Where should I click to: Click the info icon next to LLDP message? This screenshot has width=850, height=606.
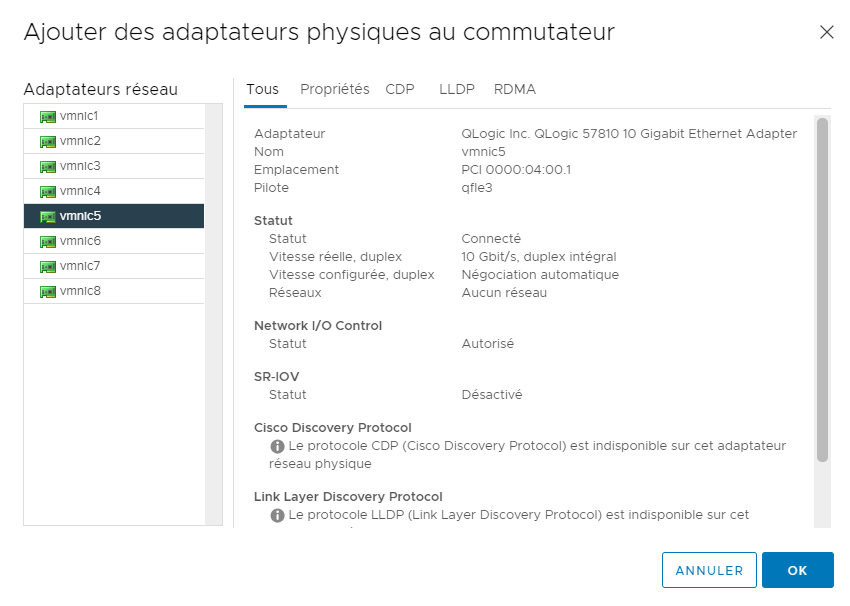(277, 515)
